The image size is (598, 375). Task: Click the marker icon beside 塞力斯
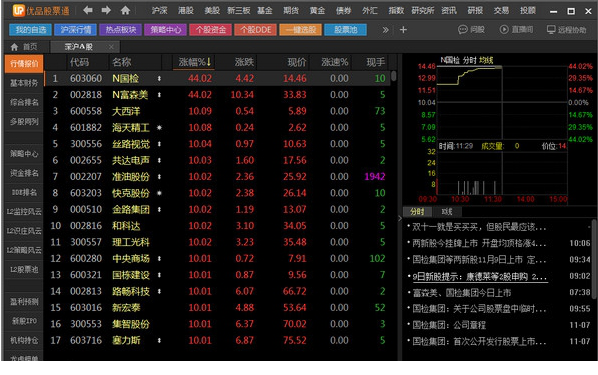click(x=159, y=341)
